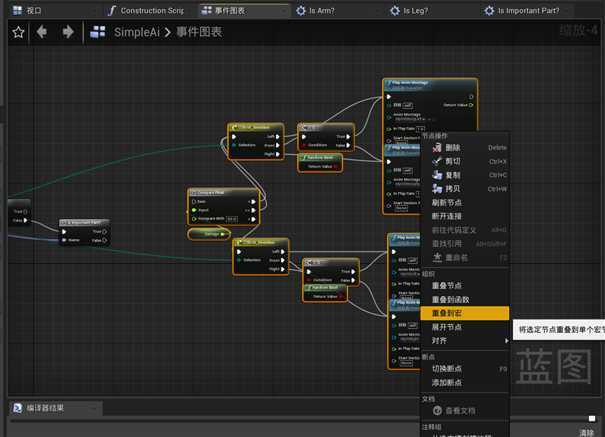
Task: Open the 编译器结果 tab
Action: [x=55, y=408]
